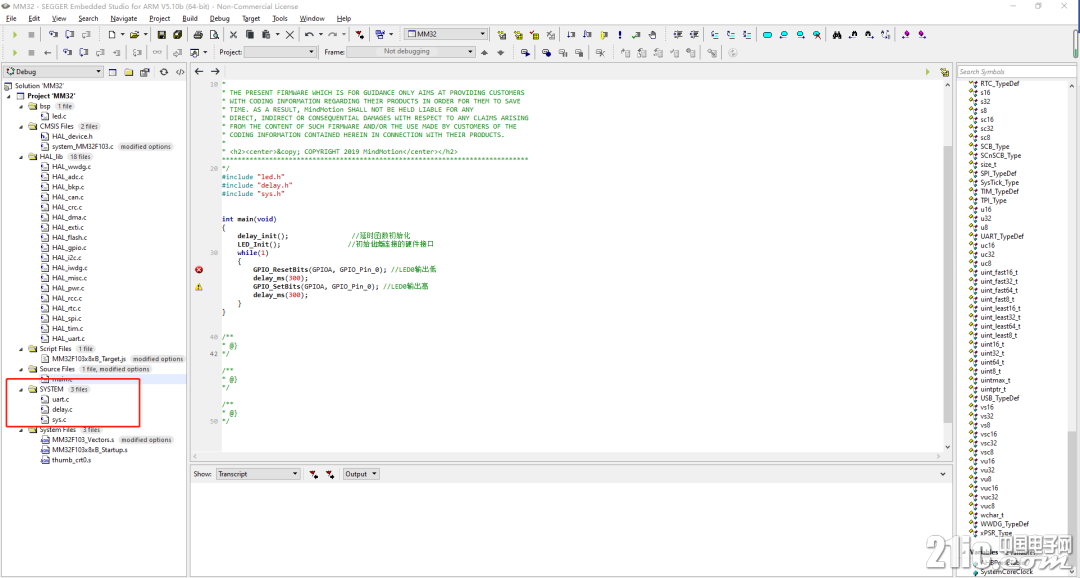Click the green Build and Debug arrow
Screen dimensions: 1080x578
14,34
